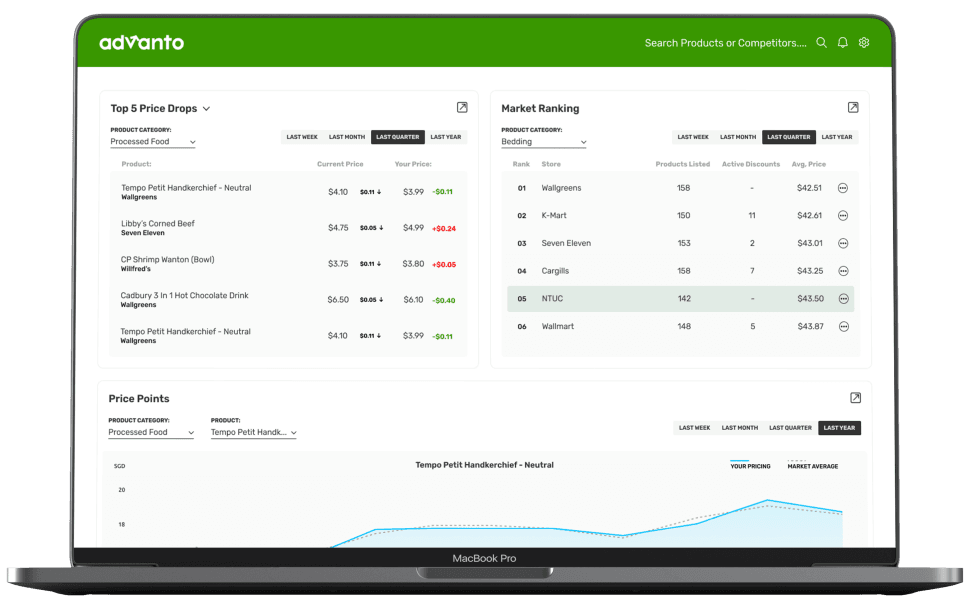Open more options for Wallmart row

(x=844, y=326)
